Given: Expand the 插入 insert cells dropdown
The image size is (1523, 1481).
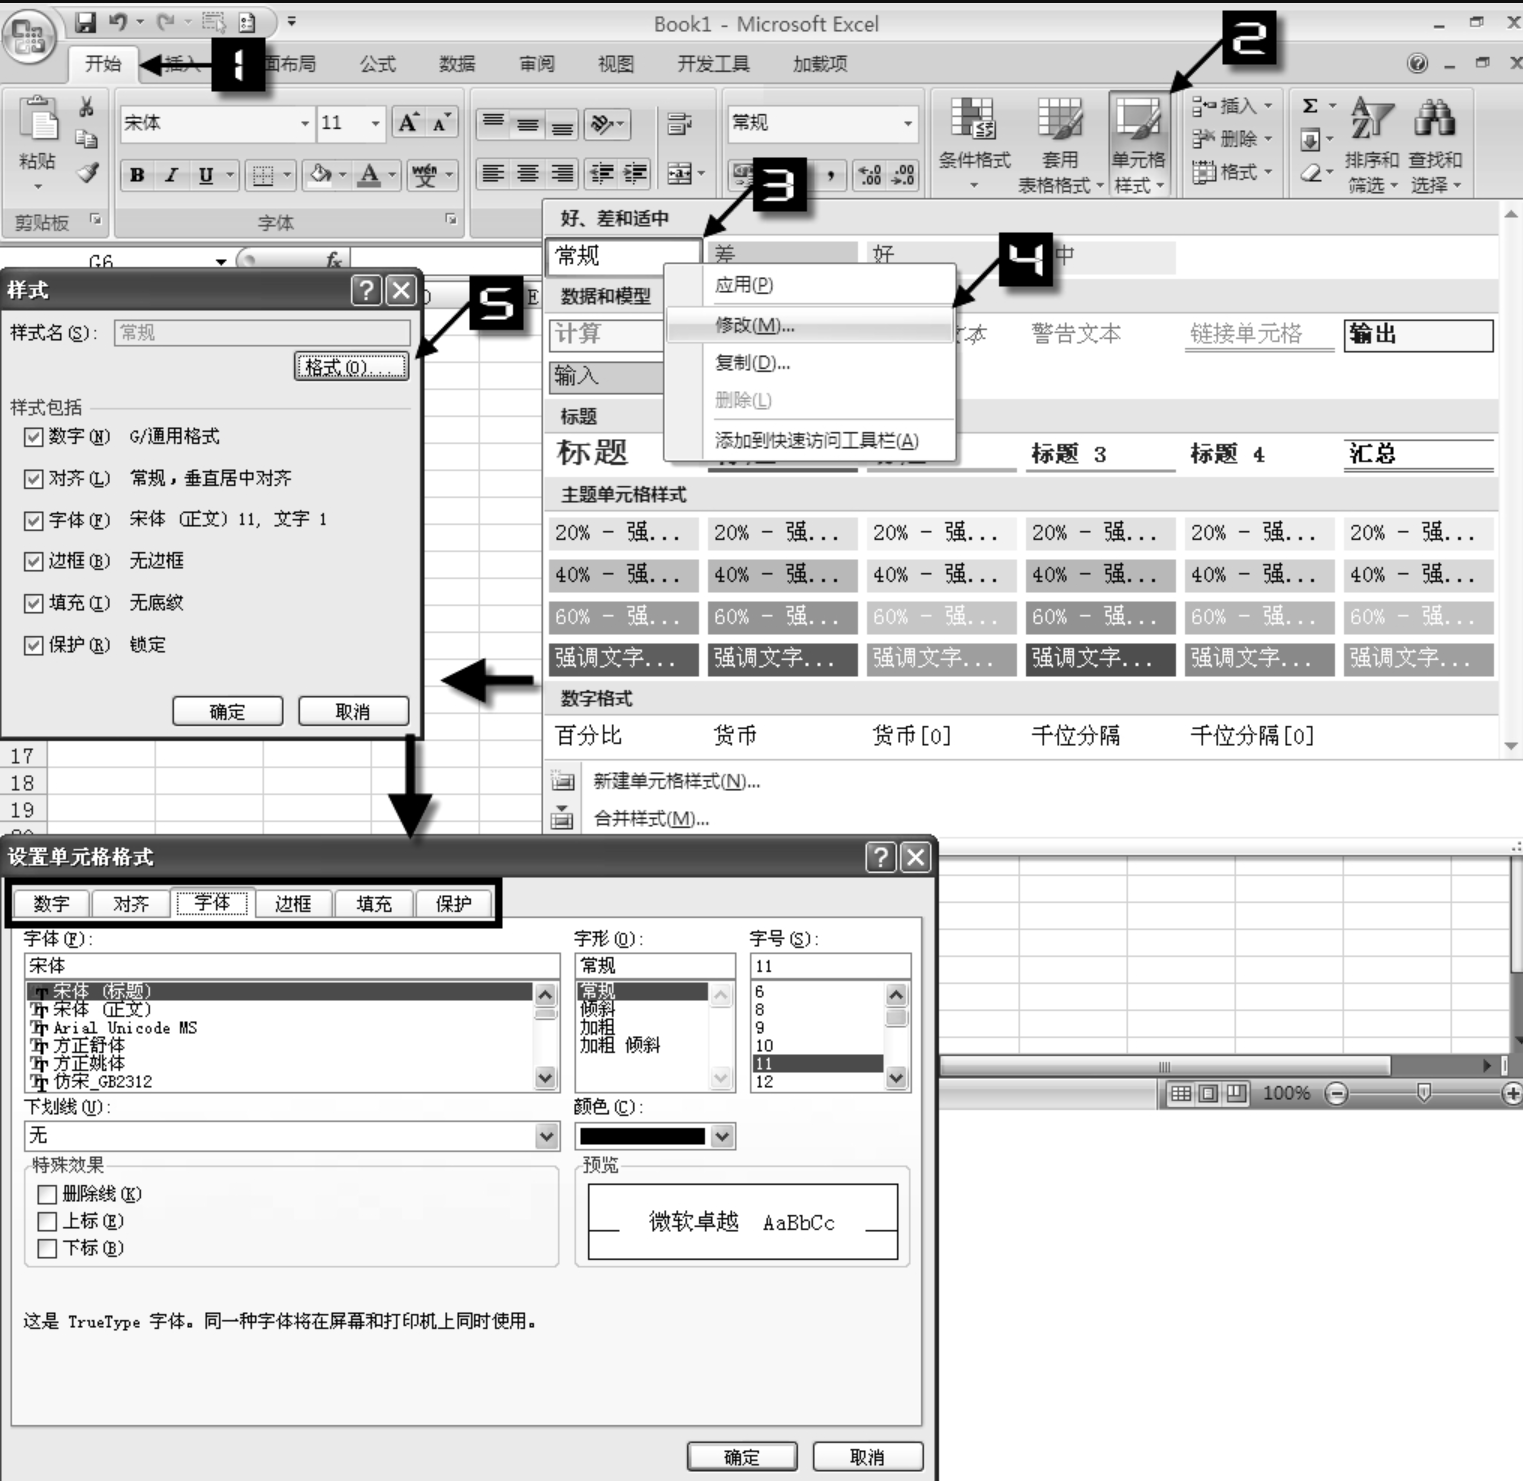Looking at the screenshot, I should coord(1268,105).
